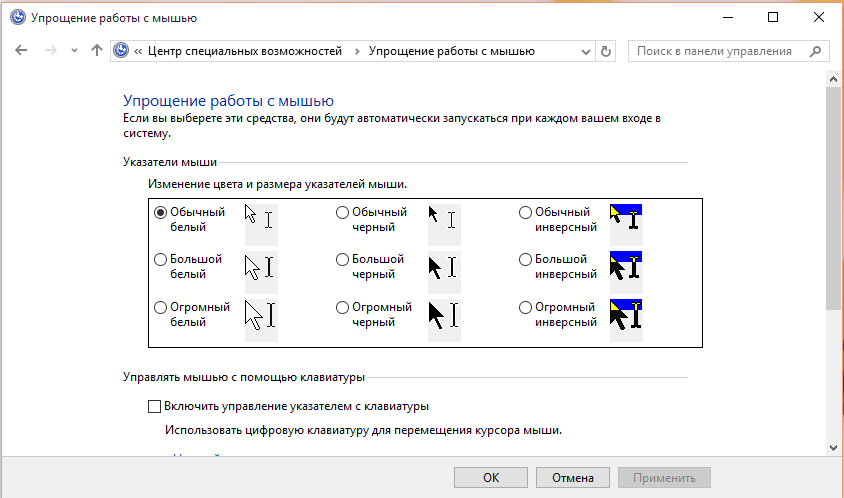Select the 'Огромный инверсный' pointer option
This screenshot has width=844, height=498.
(x=526, y=308)
